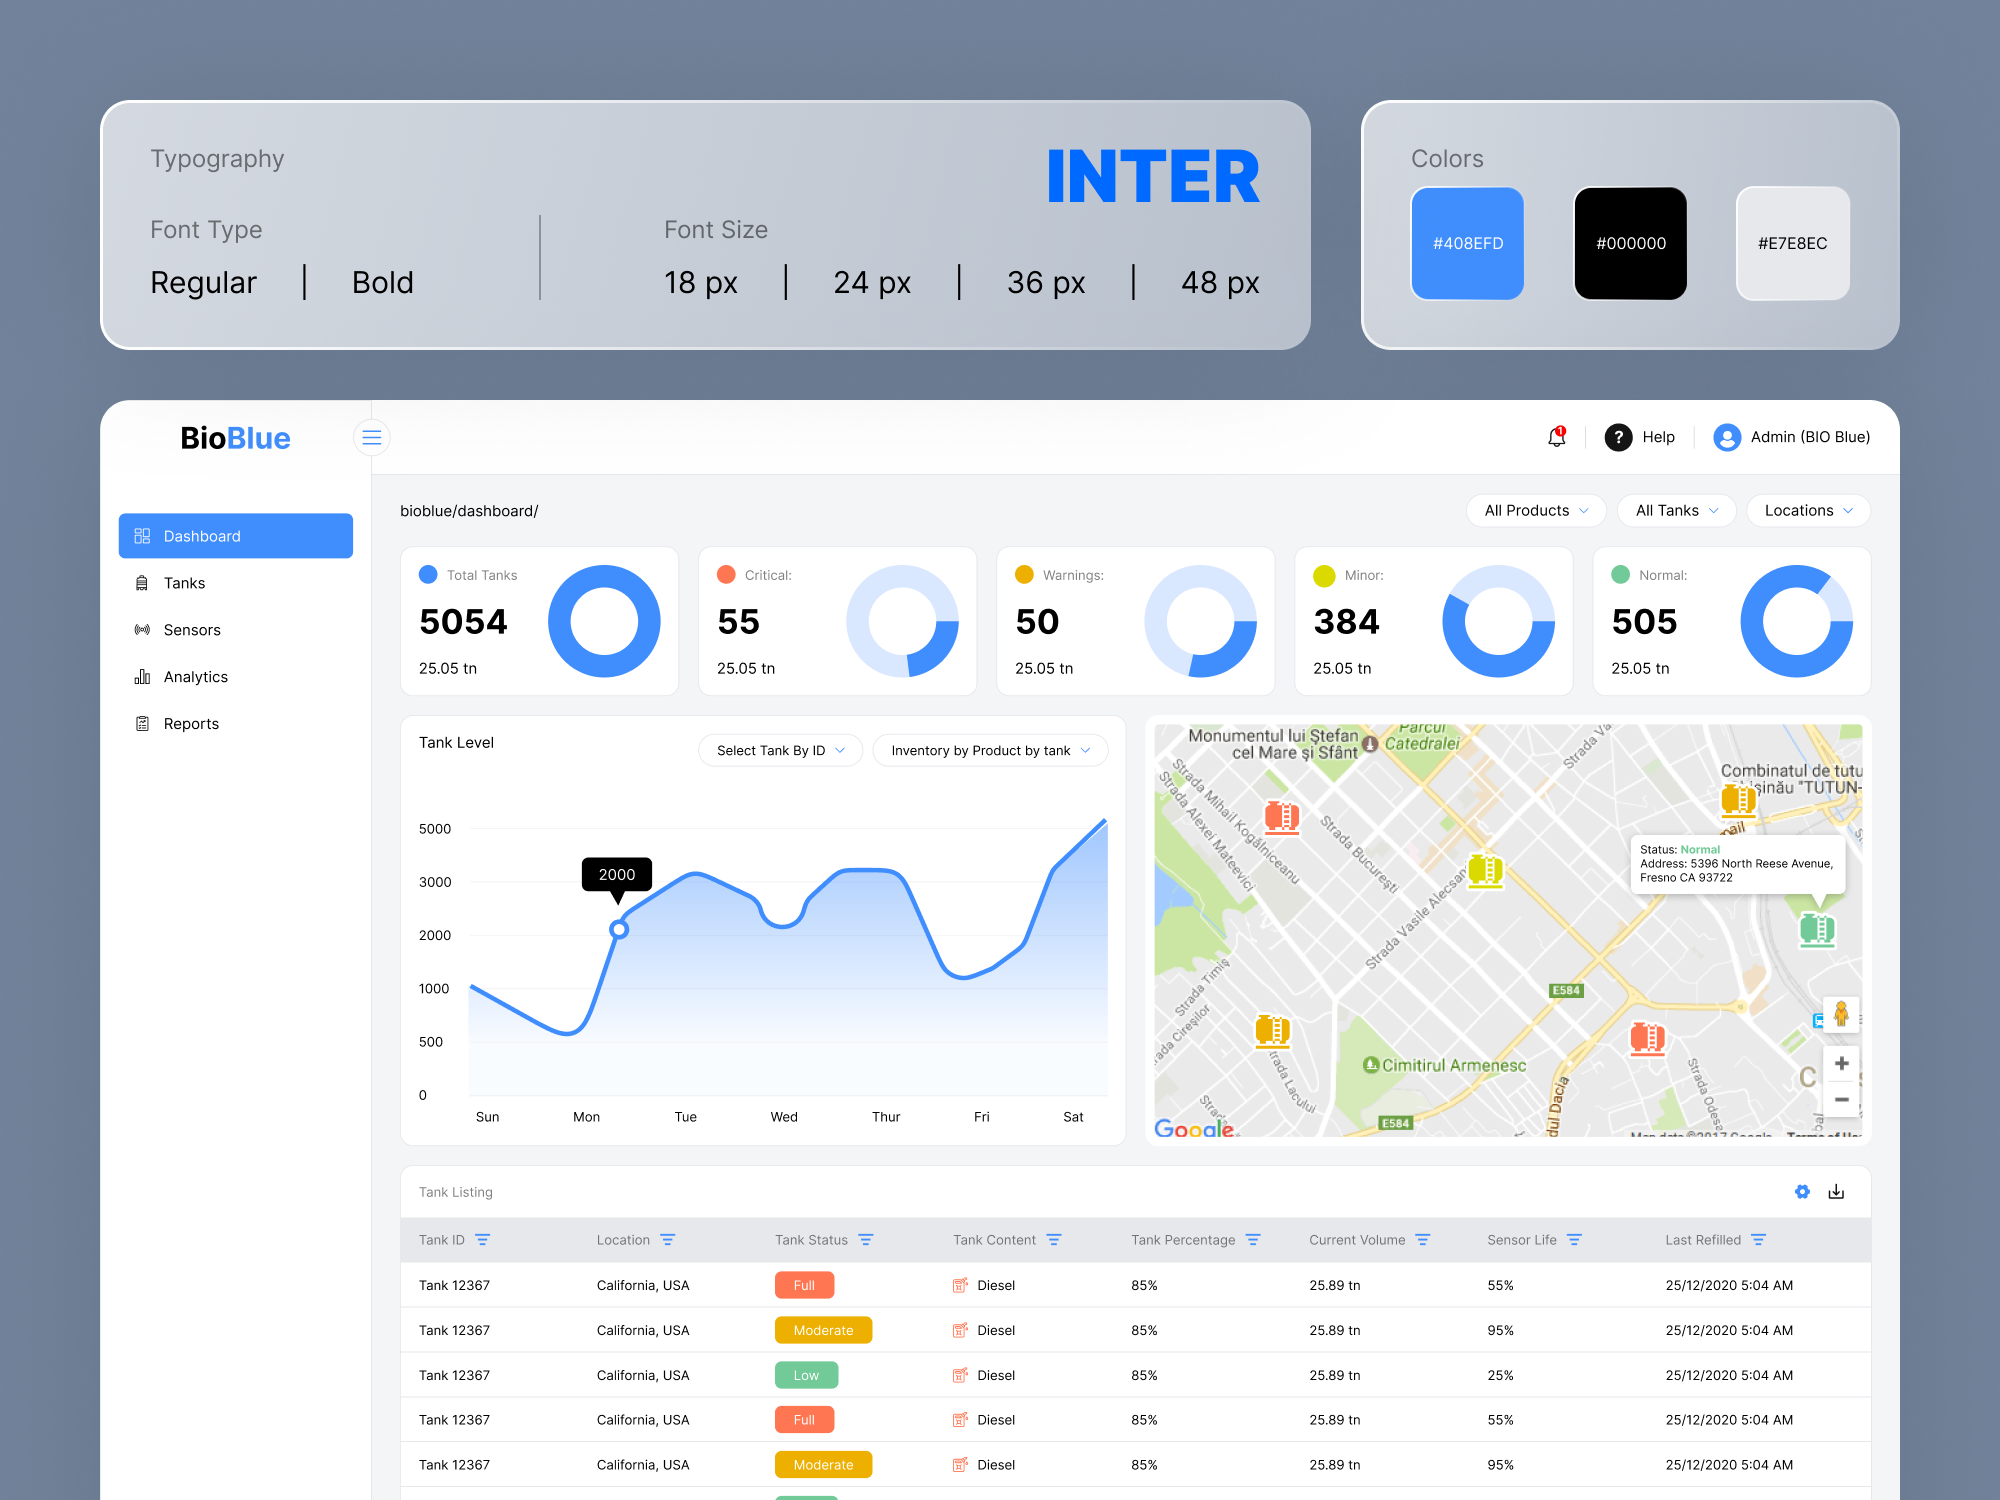This screenshot has height=1500, width=2000.
Task: Download the Tank Listing data
Action: [1836, 1191]
